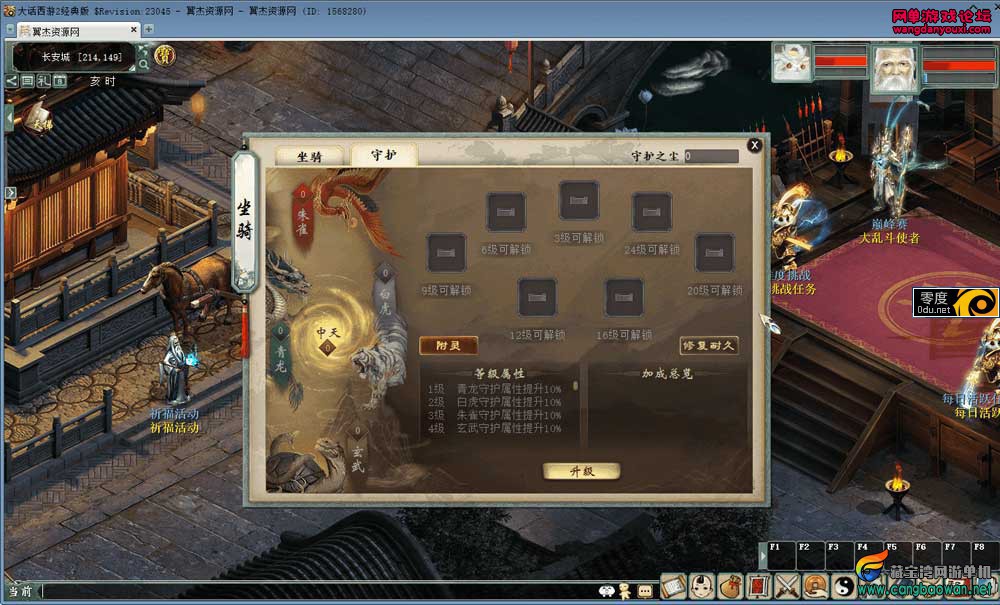Click the locked slot labeled 20级可解锁

coord(714,253)
